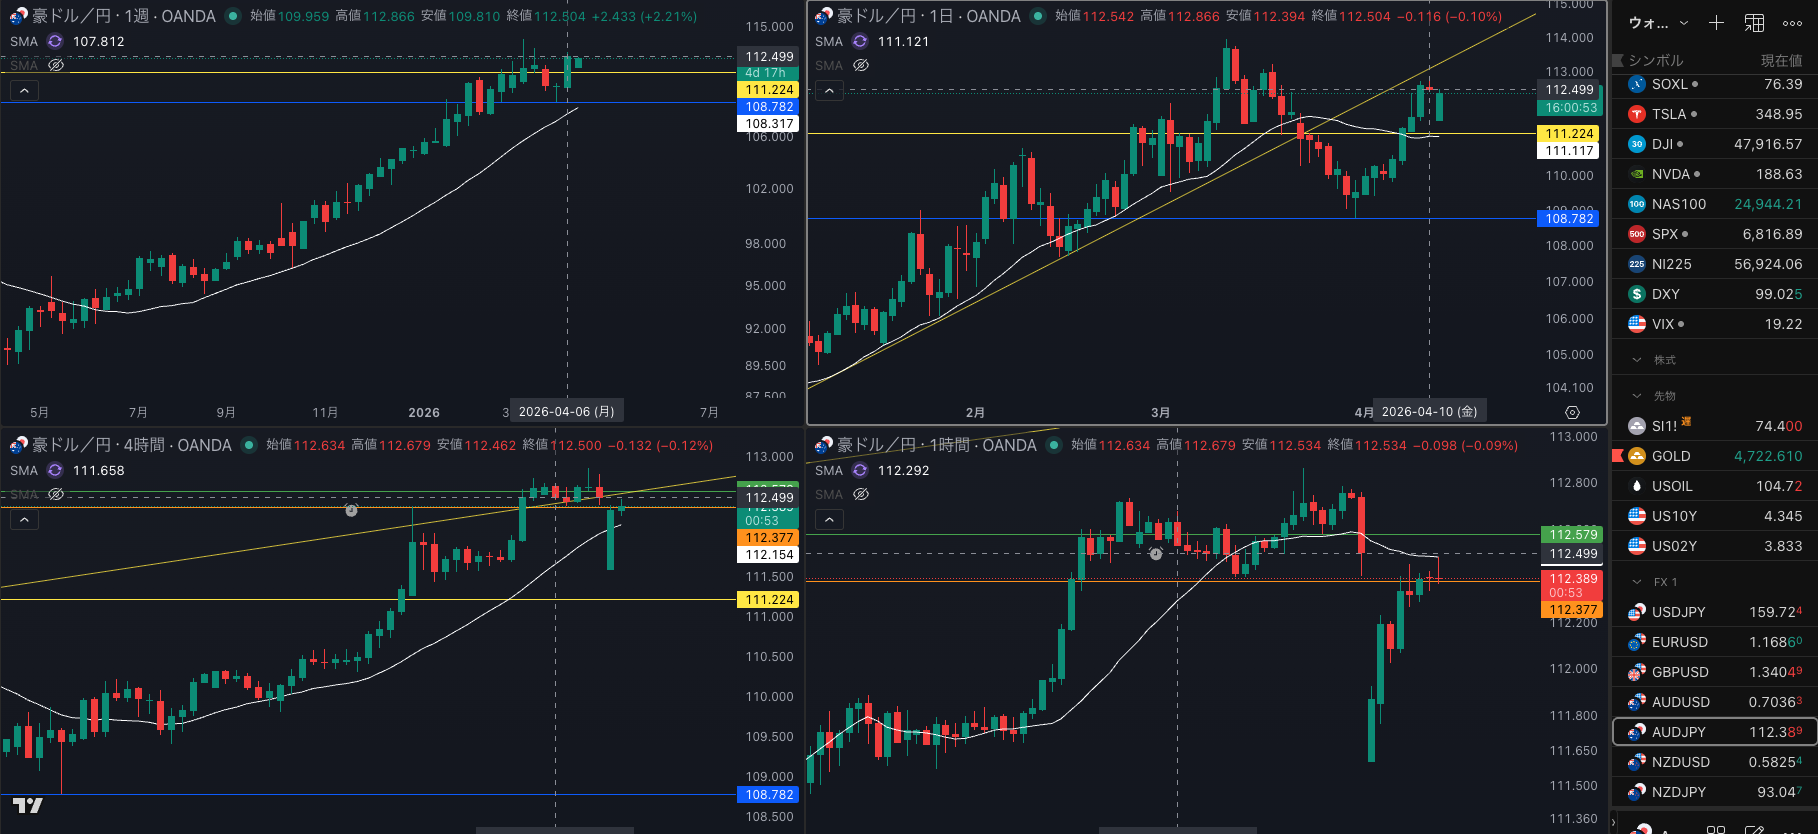Click the yellow 111.224 price label on weekly chart
Viewport: 1818px width, 834px height.
pyautogui.click(x=768, y=90)
